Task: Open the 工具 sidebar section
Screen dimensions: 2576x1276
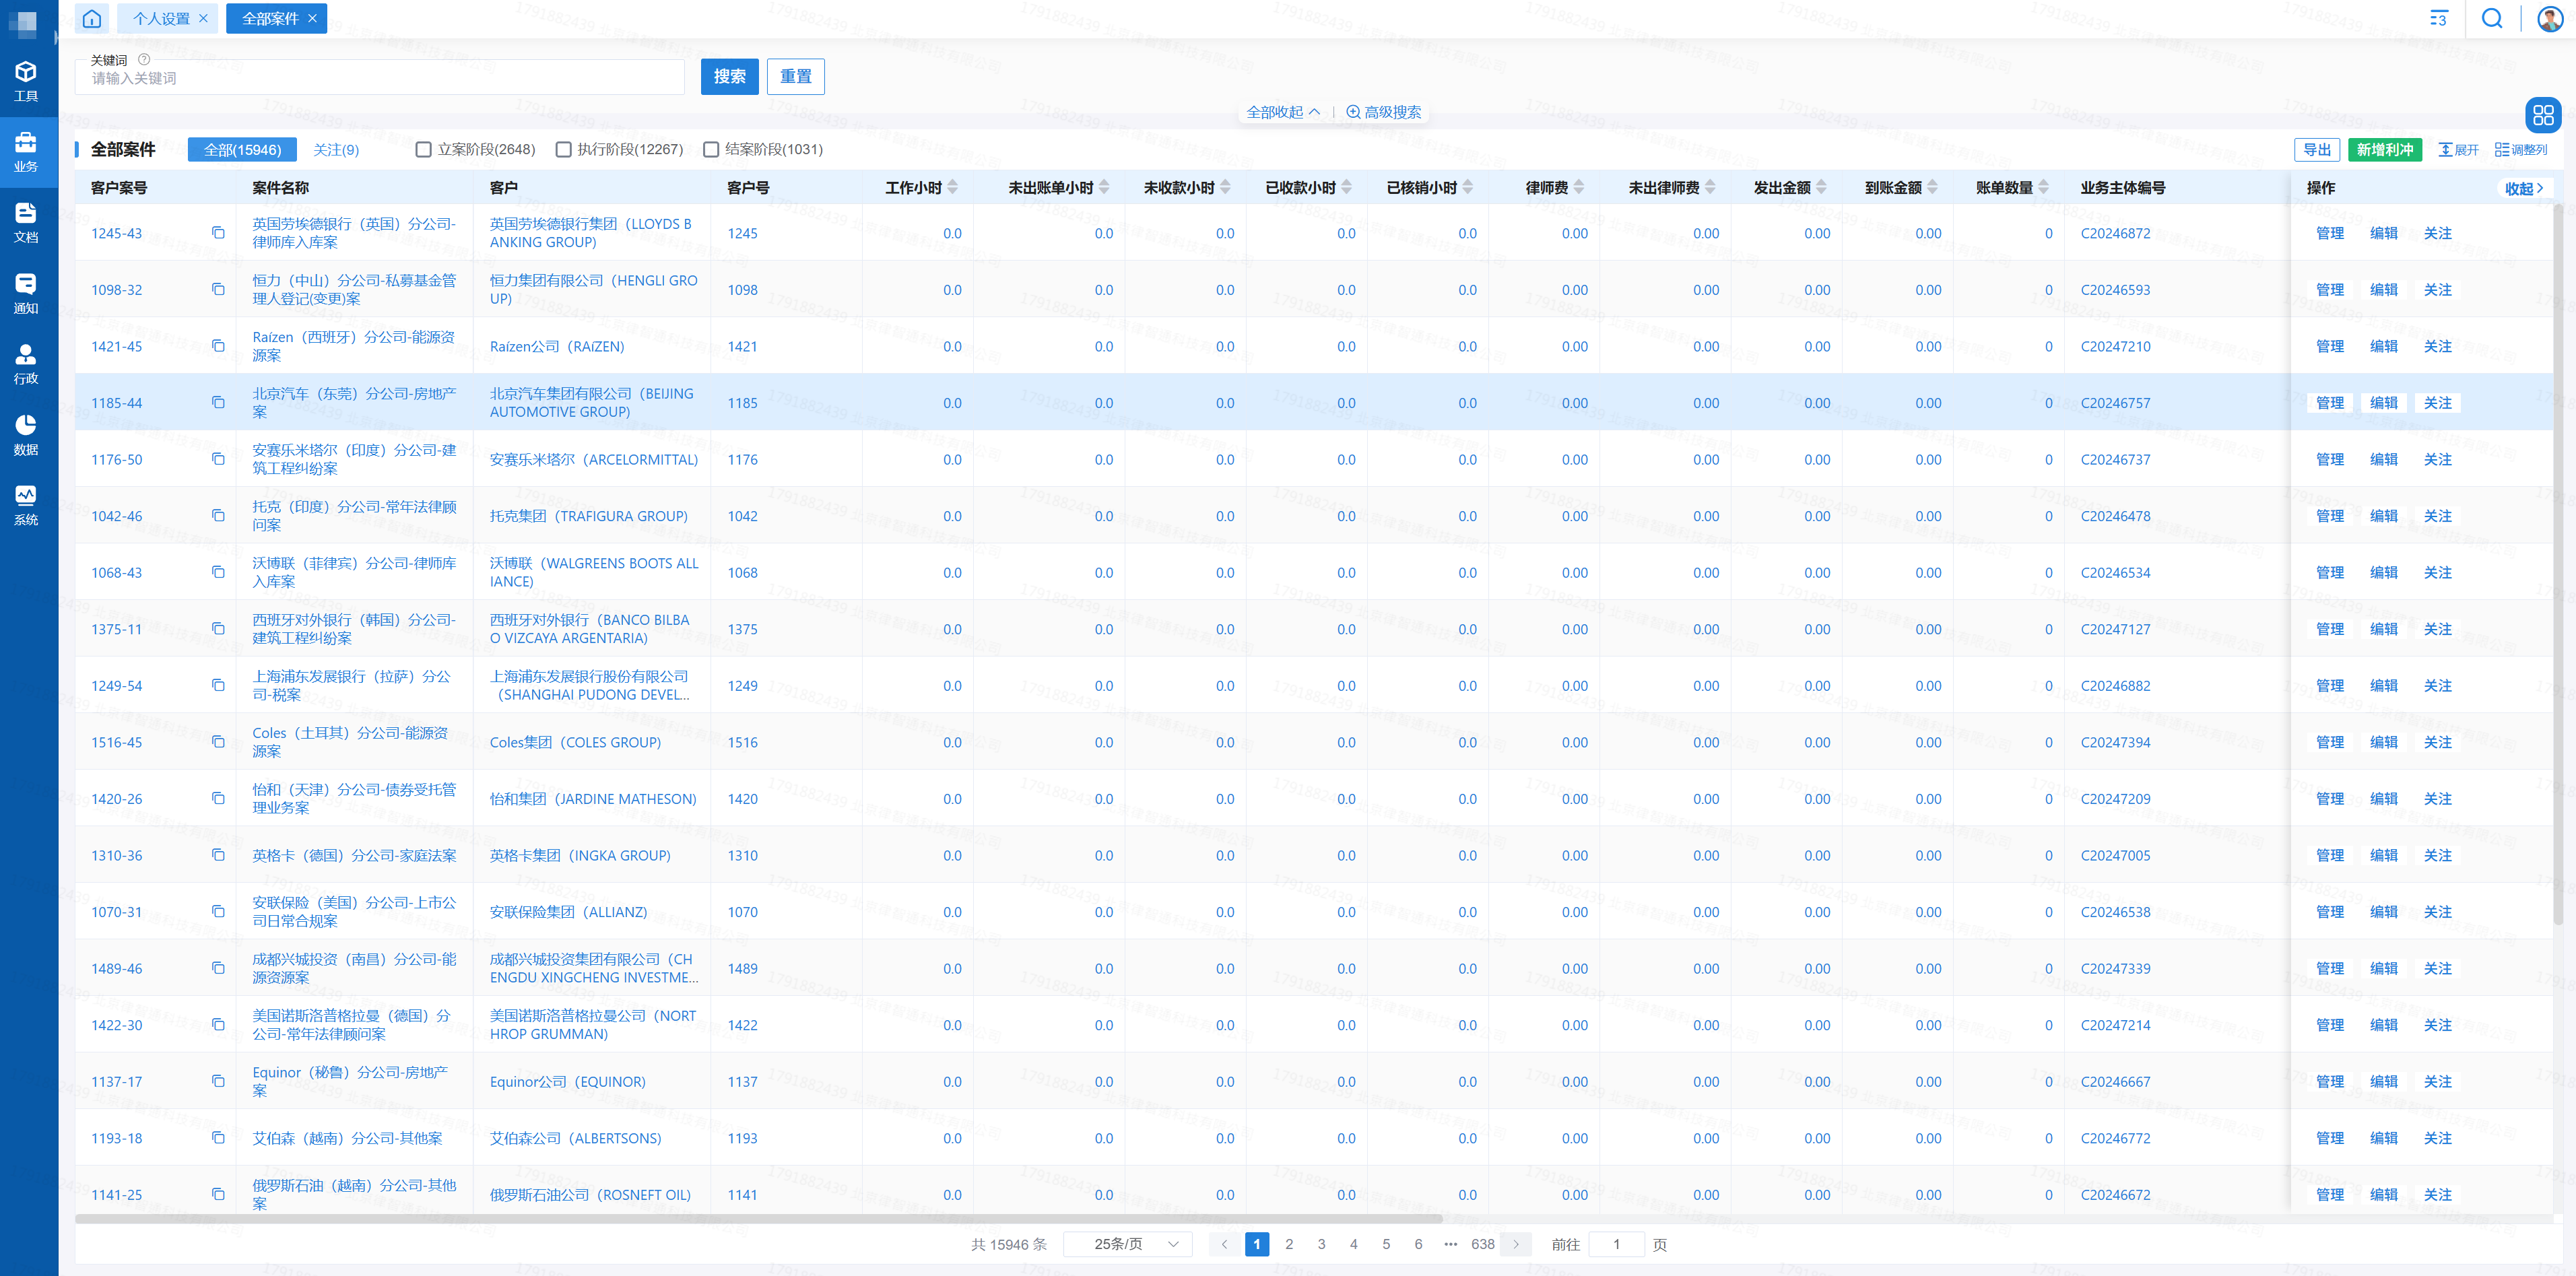Action: [27, 82]
